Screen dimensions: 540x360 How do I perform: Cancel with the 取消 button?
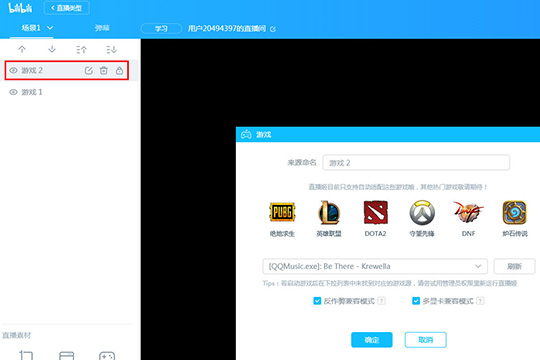click(426, 340)
